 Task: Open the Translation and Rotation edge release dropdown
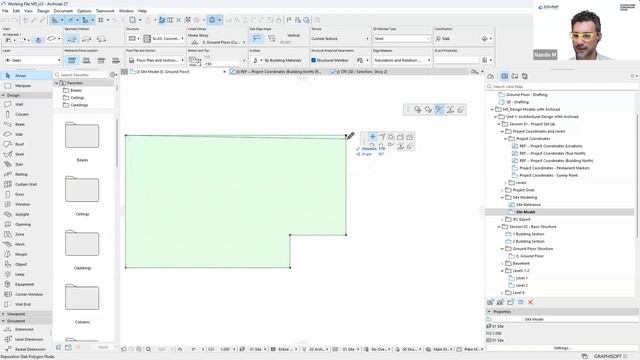[x=402, y=60]
